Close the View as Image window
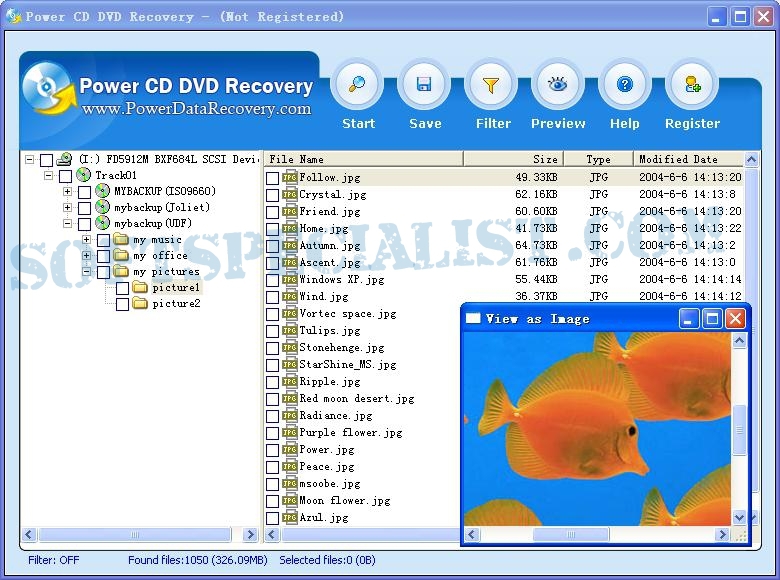Image resolution: width=780 pixels, height=580 pixels. tap(735, 319)
